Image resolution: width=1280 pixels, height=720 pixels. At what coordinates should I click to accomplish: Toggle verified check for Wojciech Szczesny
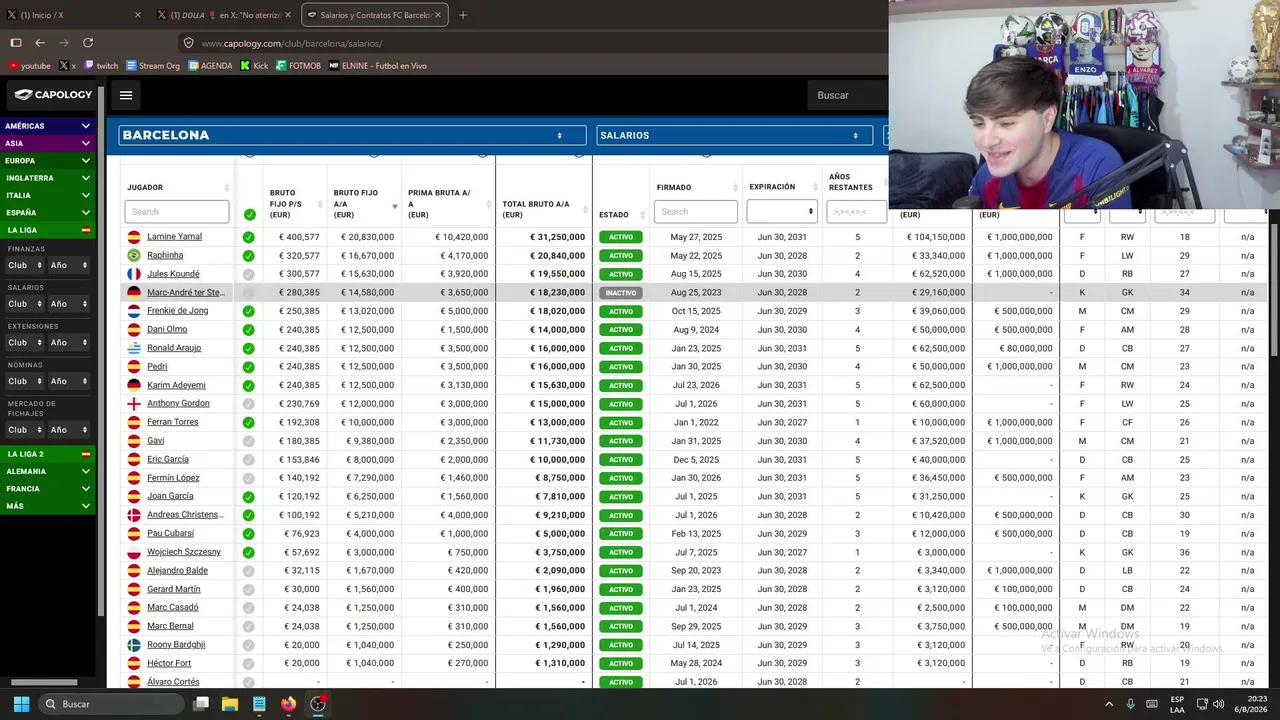point(249,552)
